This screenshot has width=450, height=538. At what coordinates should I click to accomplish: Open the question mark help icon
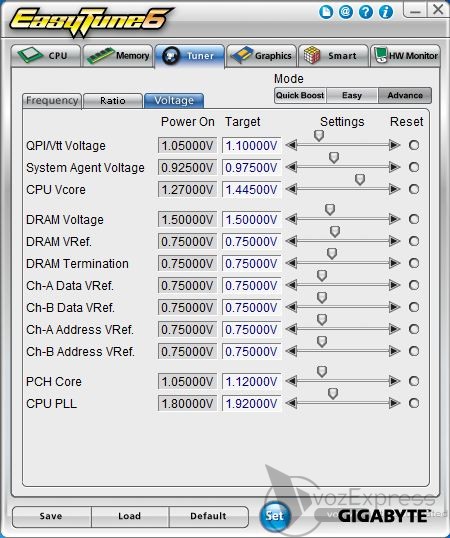click(x=366, y=12)
